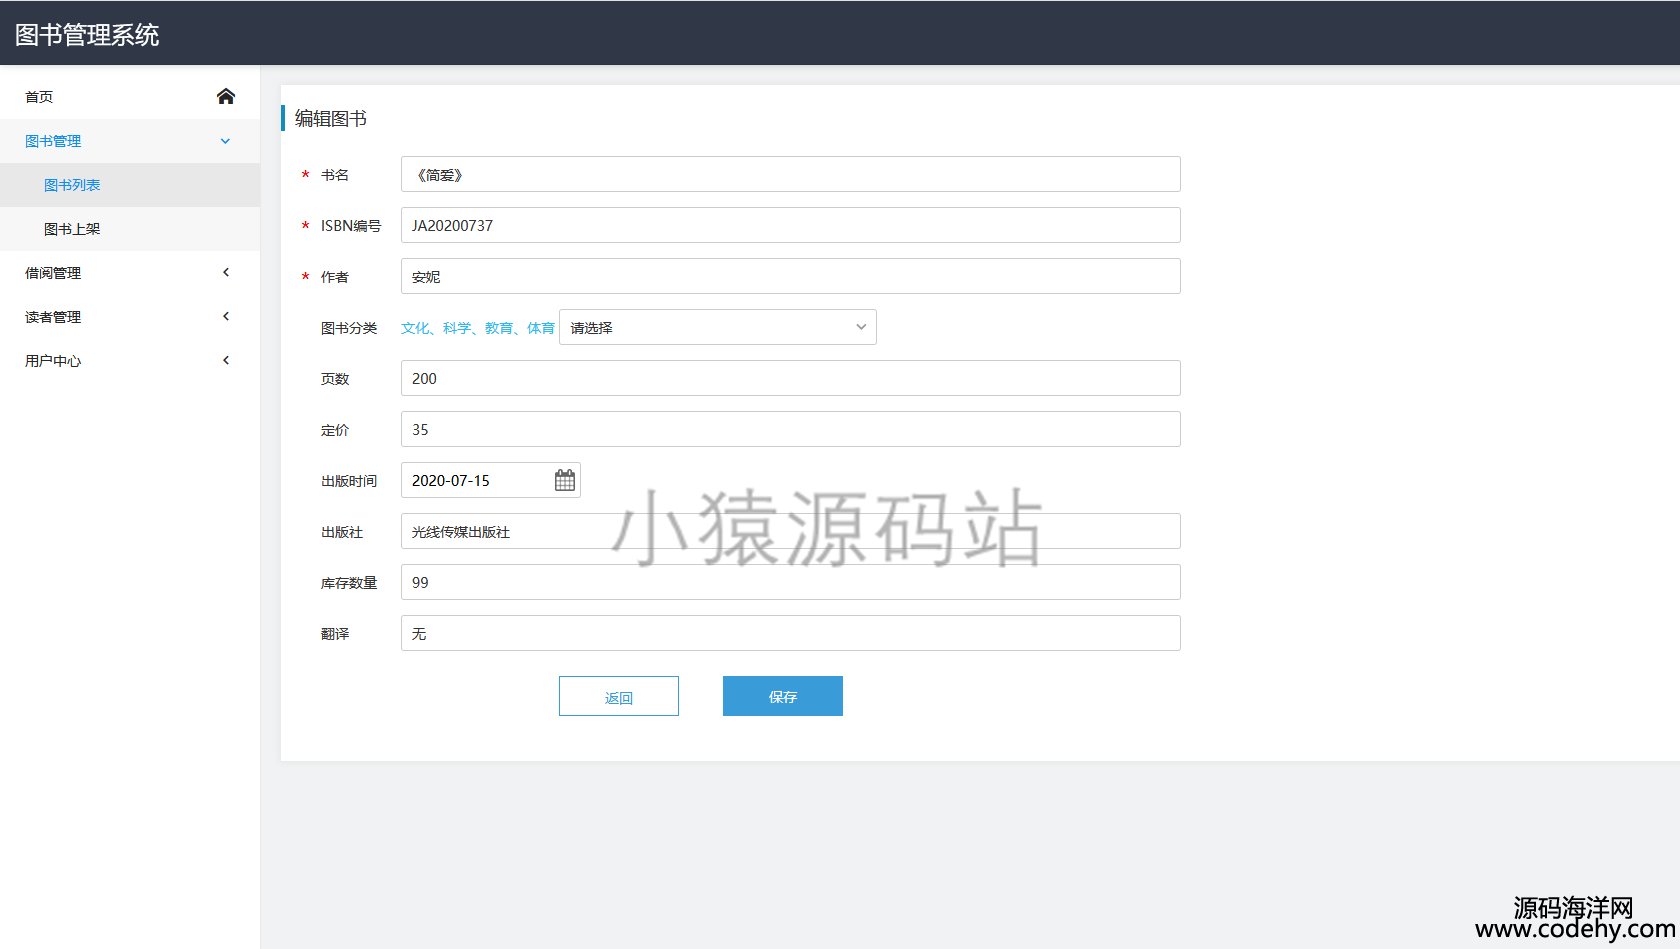Expand the 读者管理 menu chevron
Screen dimensions: 1680x949
(226, 316)
